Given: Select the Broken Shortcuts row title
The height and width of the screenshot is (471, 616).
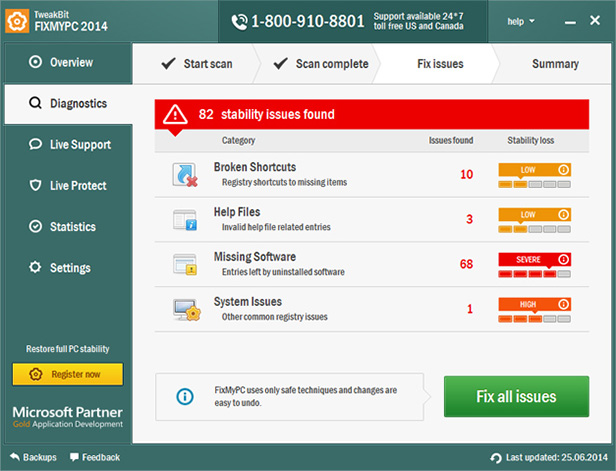Looking at the screenshot, I should pos(255,167).
